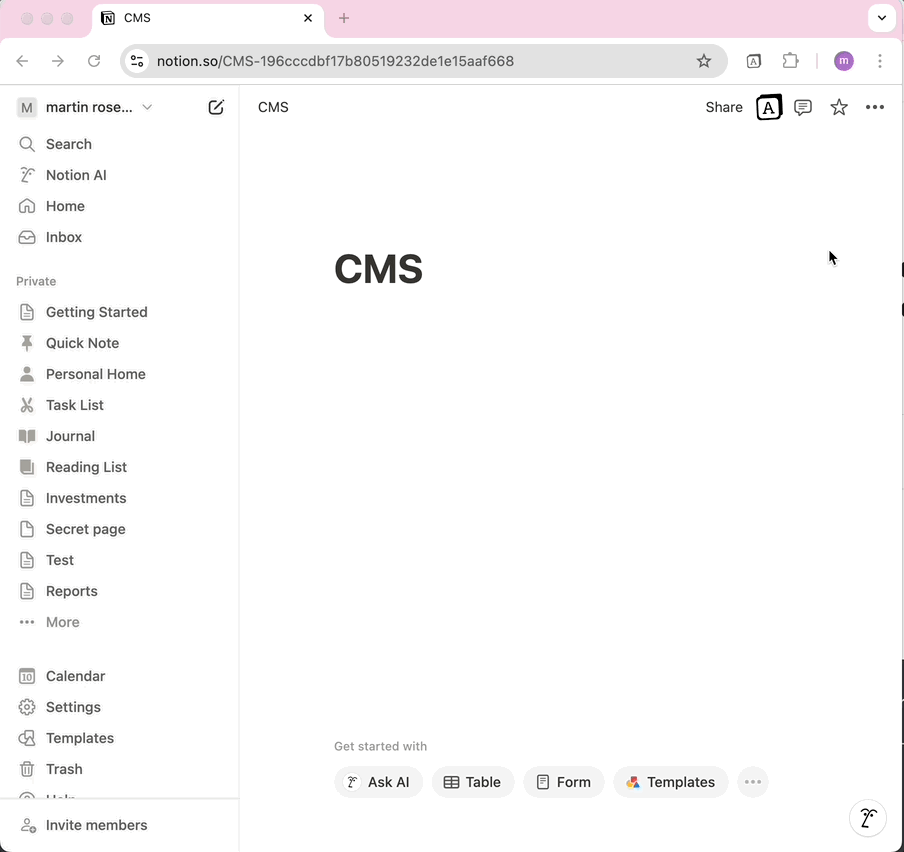Select the Reading List page

pyautogui.click(x=86, y=467)
